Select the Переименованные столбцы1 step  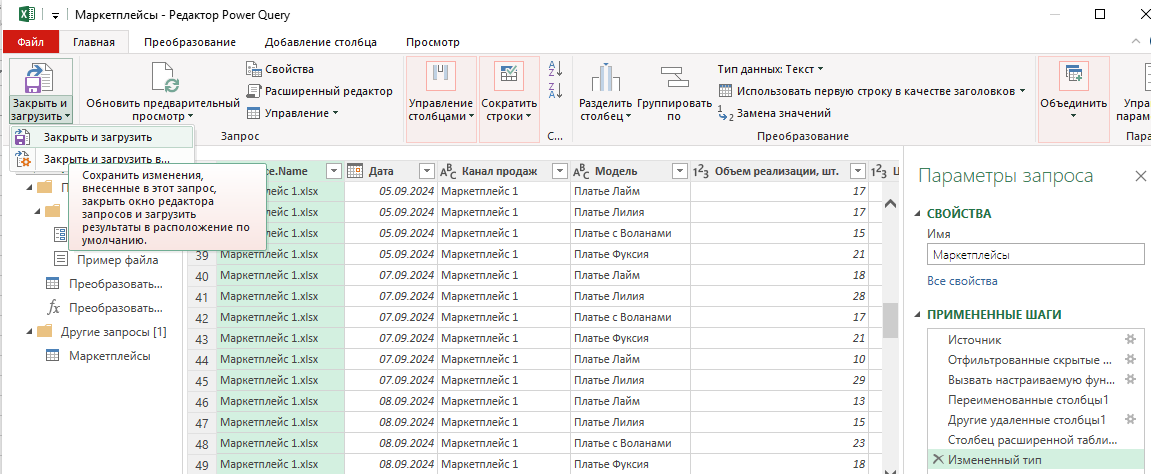(1028, 400)
